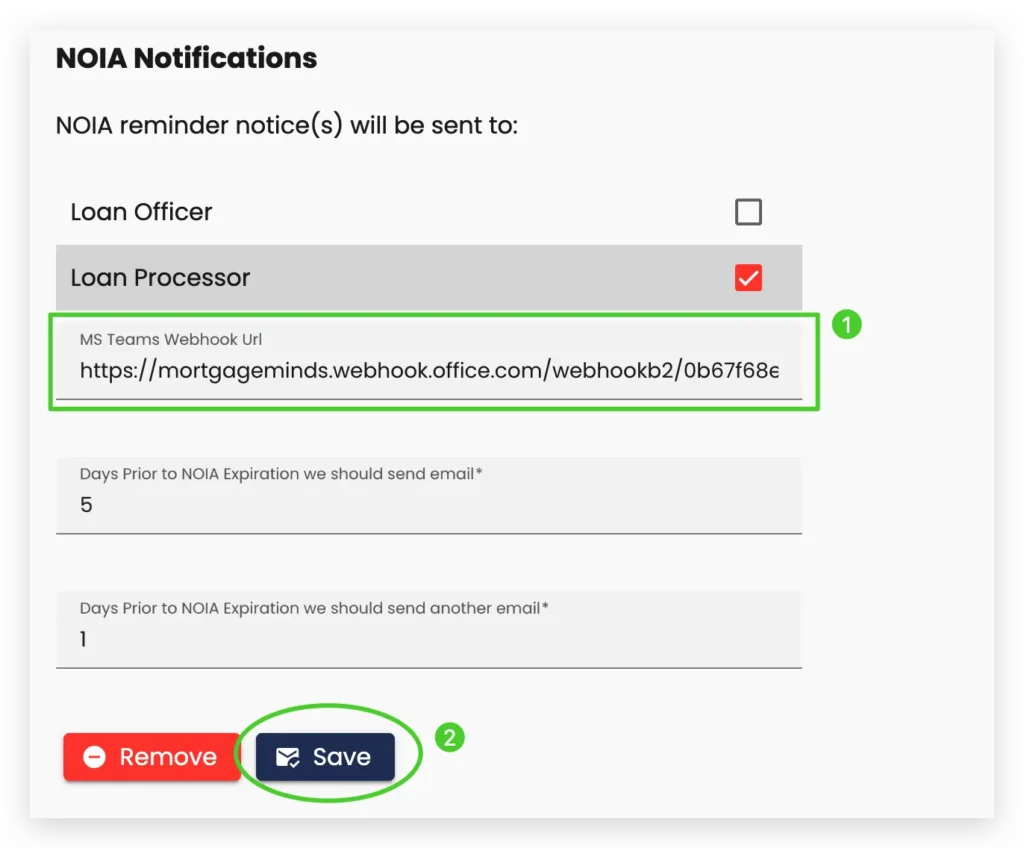Click the green number 2 annotation badge
This screenshot has width=1024, height=848.
[449, 738]
